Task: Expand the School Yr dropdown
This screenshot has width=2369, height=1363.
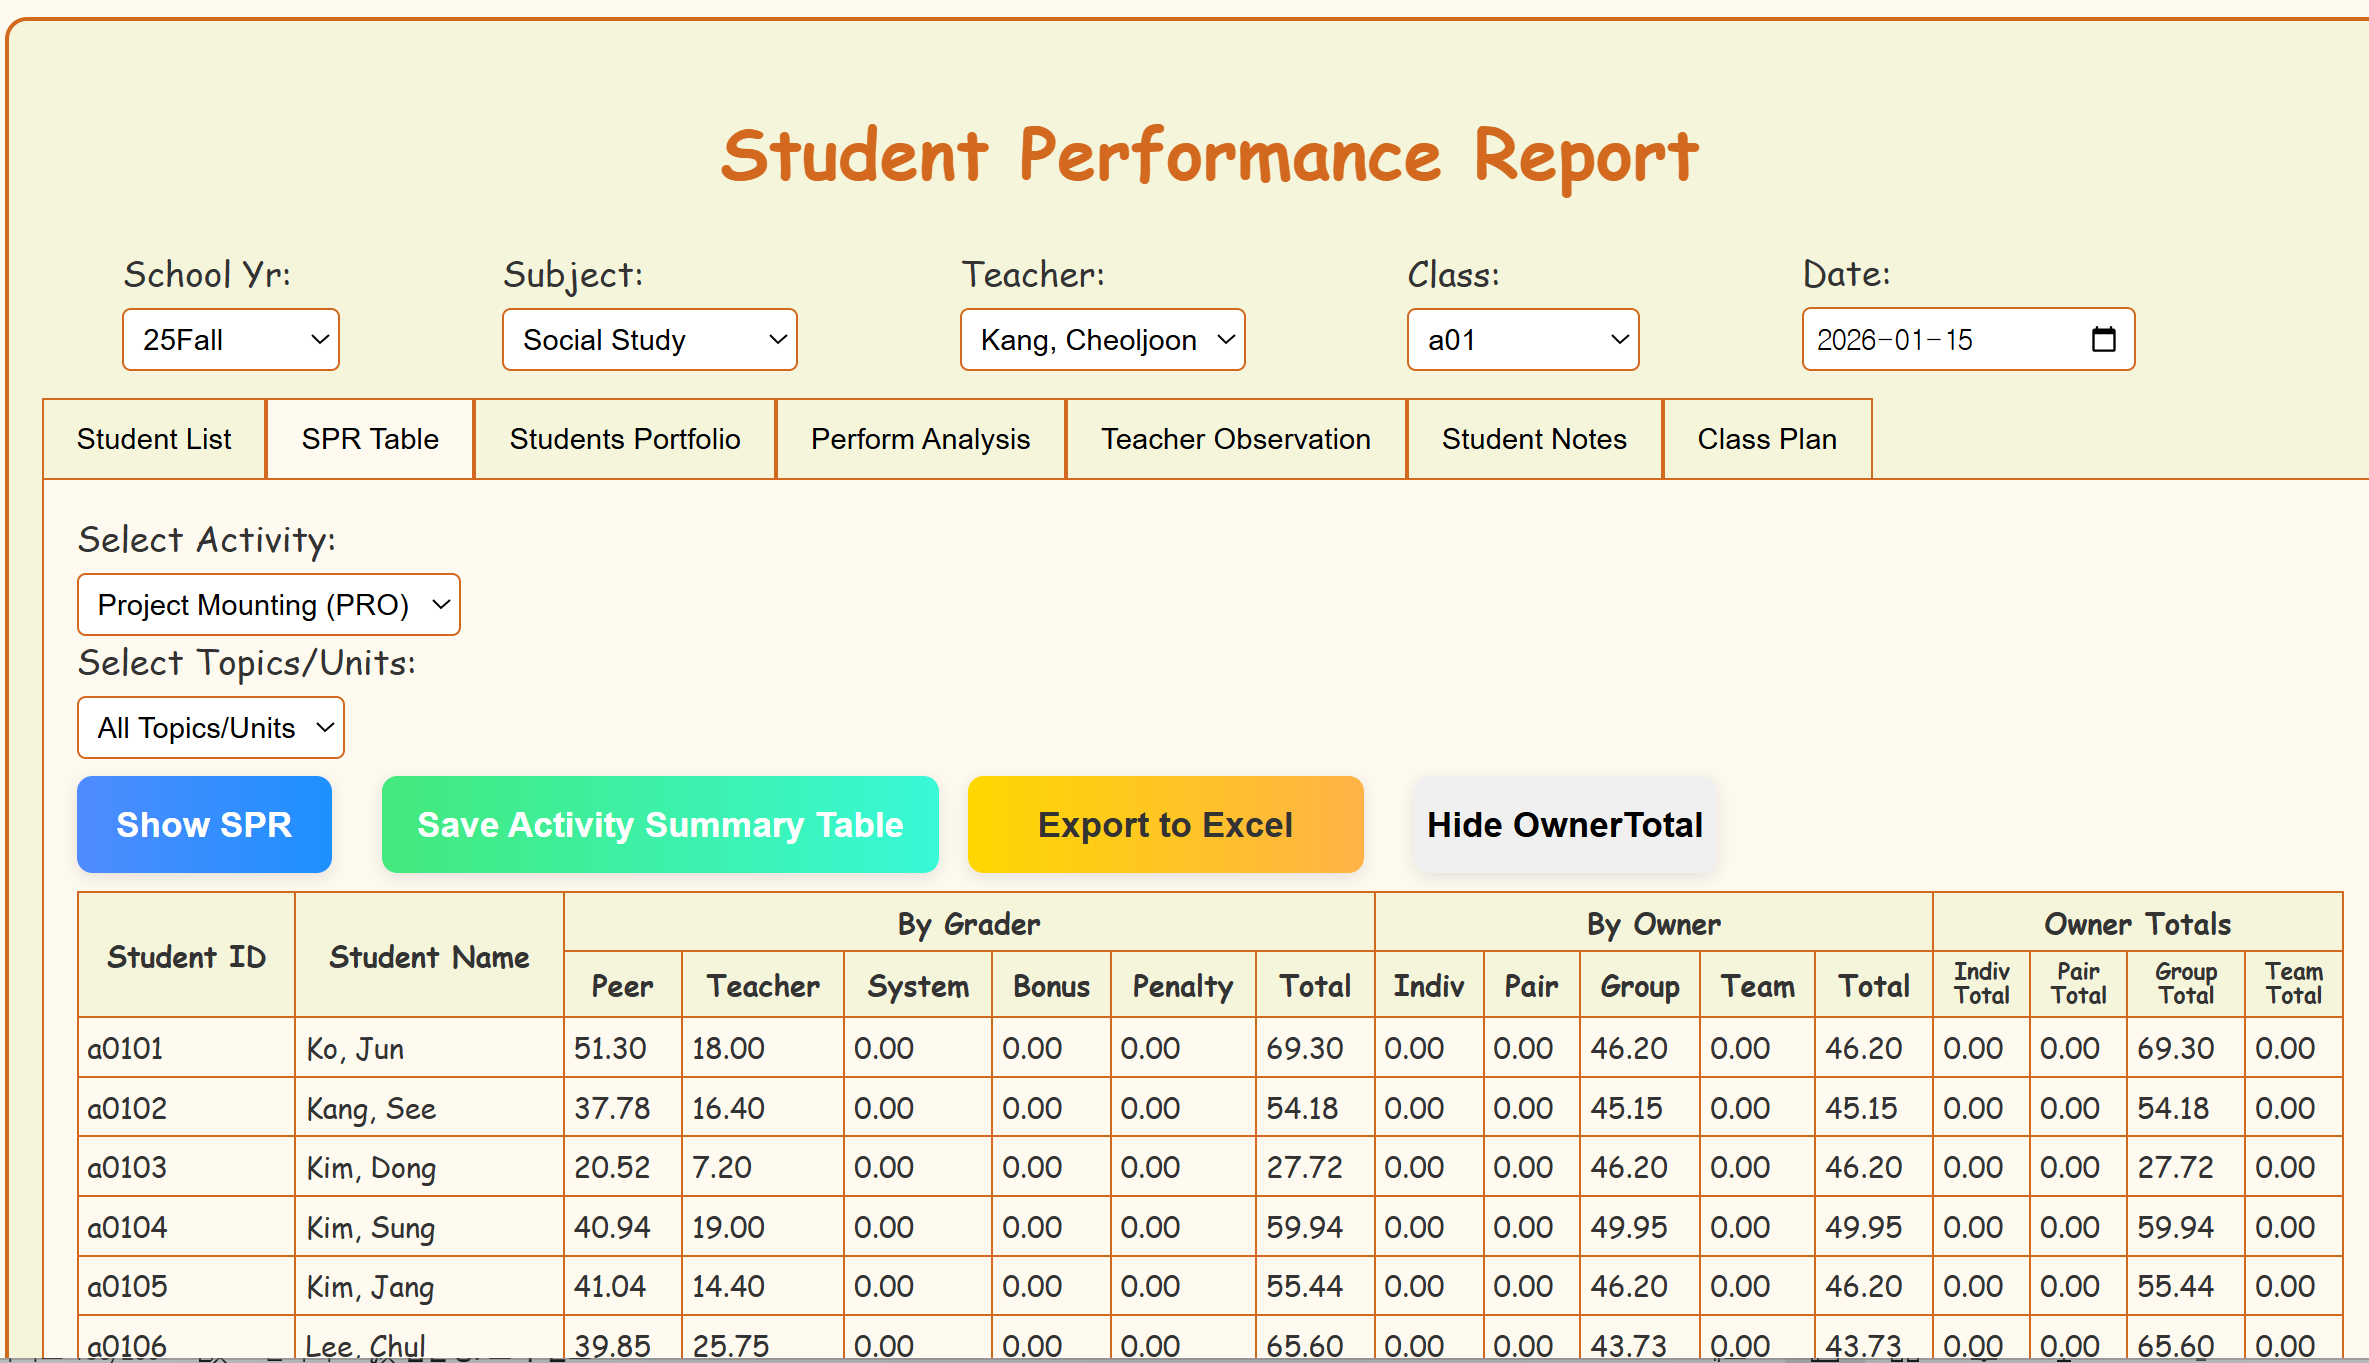Action: [230, 340]
